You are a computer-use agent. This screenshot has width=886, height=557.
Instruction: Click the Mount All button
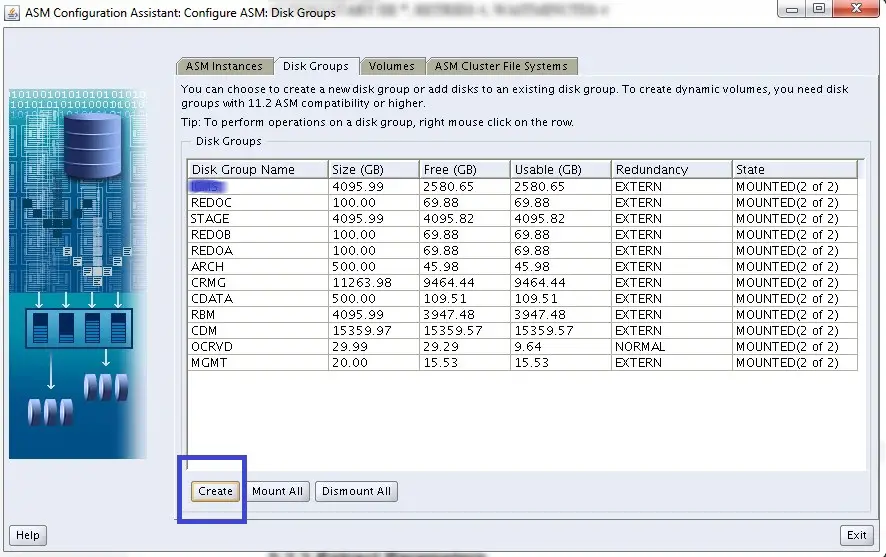click(277, 491)
